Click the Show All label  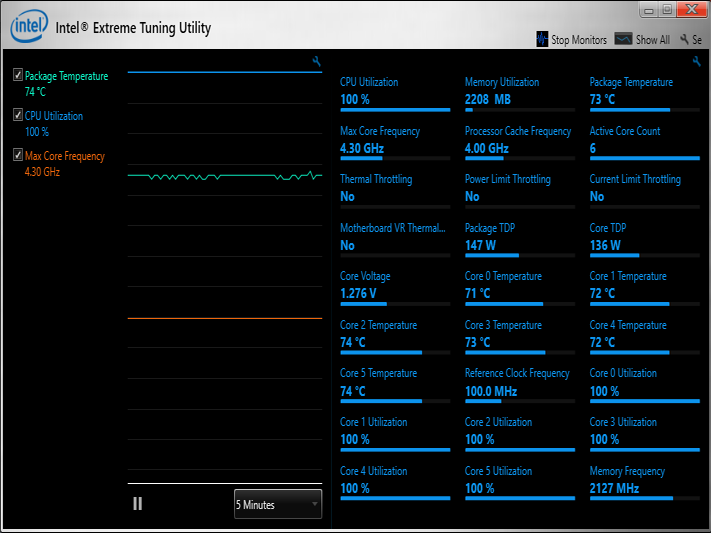[x=653, y=40]
